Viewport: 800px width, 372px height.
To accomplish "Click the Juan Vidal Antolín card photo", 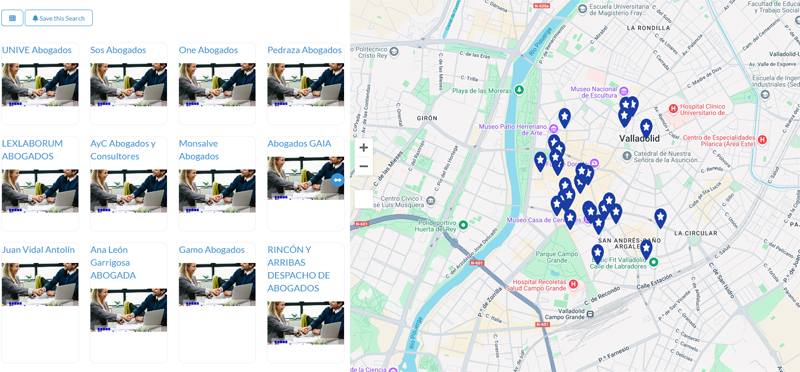I will [x=40, y=285].
